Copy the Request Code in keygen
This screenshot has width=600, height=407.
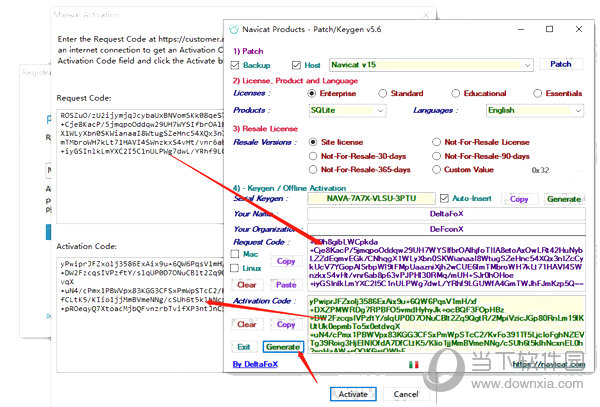pyautogui.click(x=286, y=261)
